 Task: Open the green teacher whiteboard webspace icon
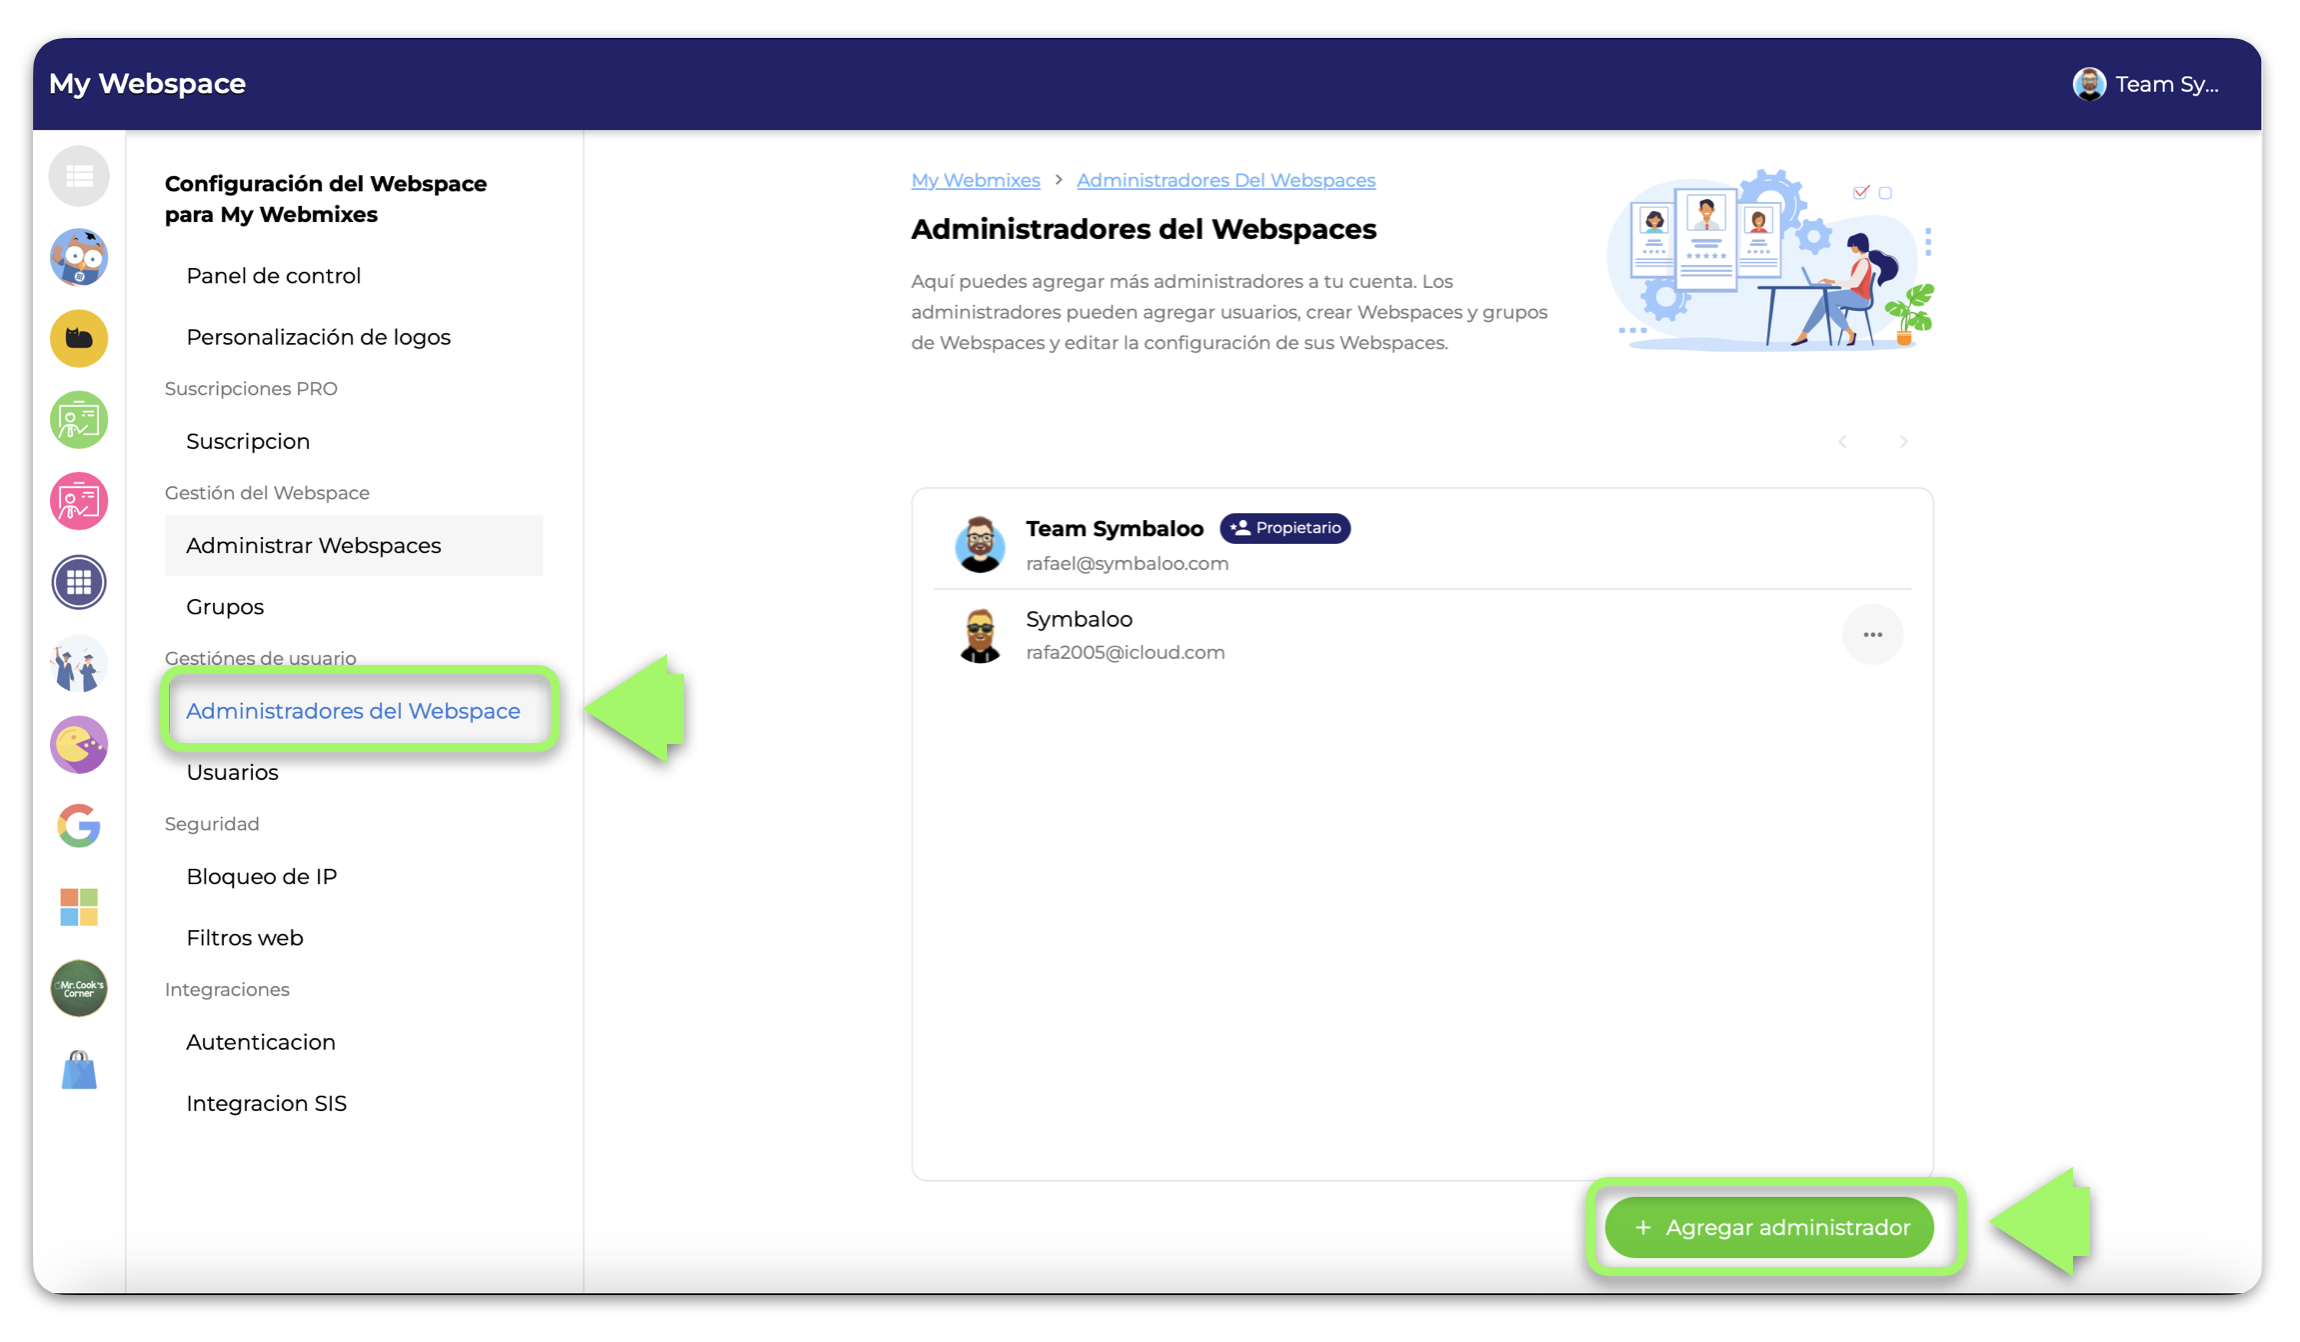pos(79,419)
